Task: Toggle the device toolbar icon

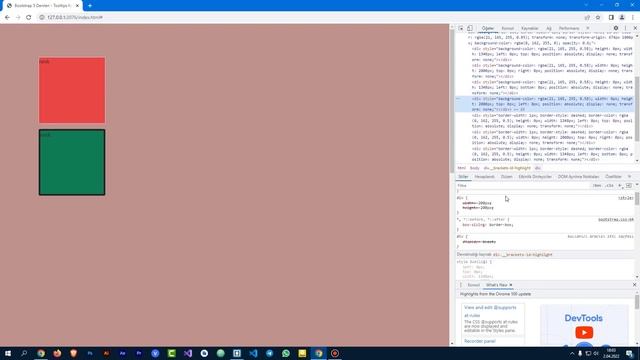Action: [470, 28]
